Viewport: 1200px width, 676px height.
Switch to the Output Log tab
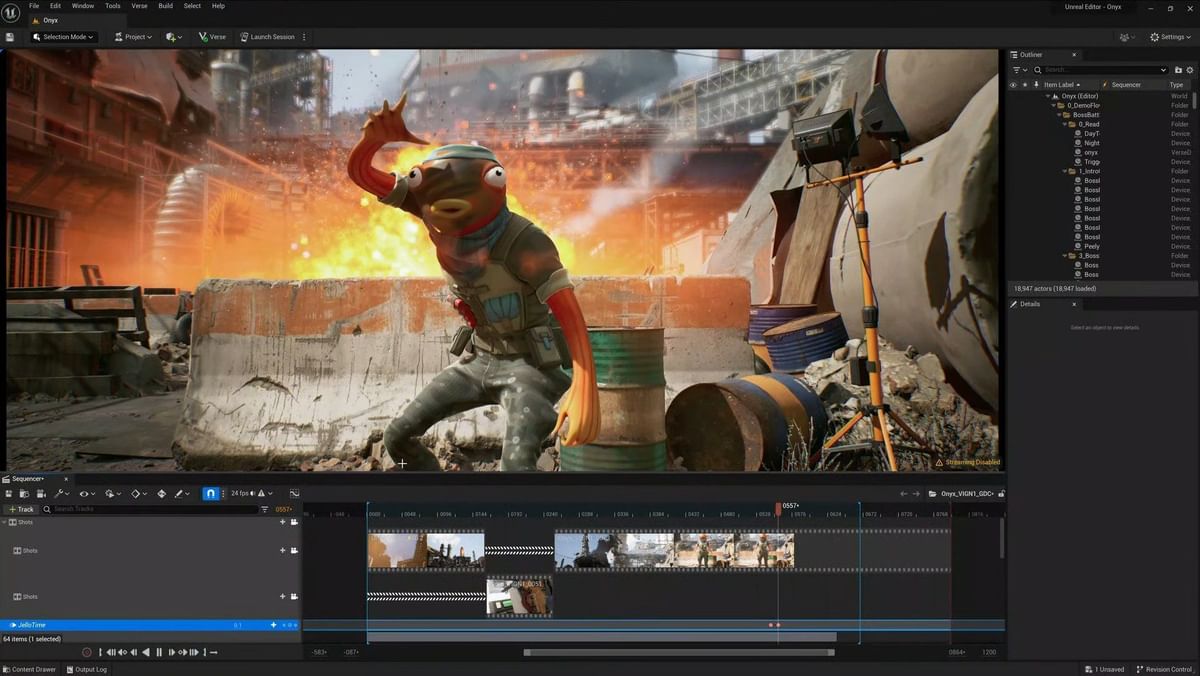89,669
